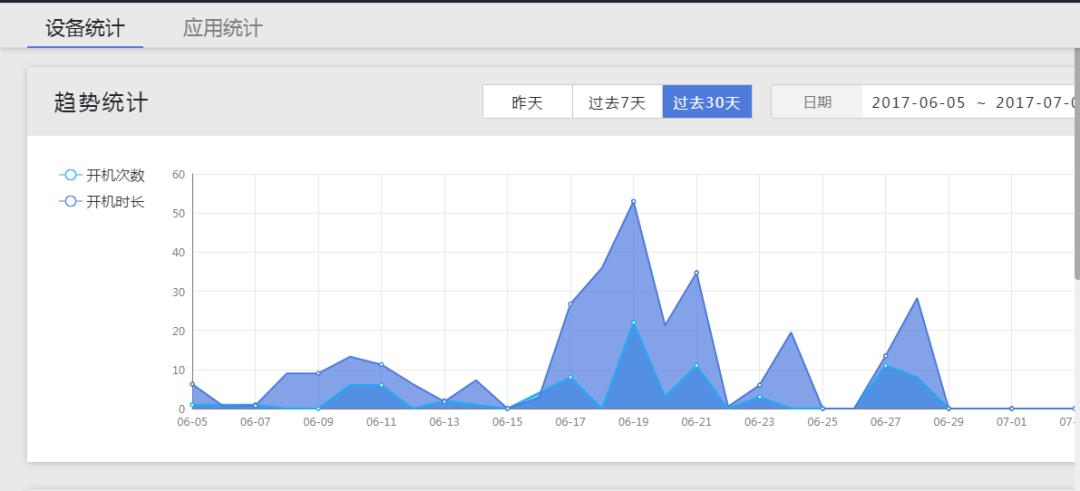
Task: Choose the 过去30天 time range
Action: (x=707, y=102)
